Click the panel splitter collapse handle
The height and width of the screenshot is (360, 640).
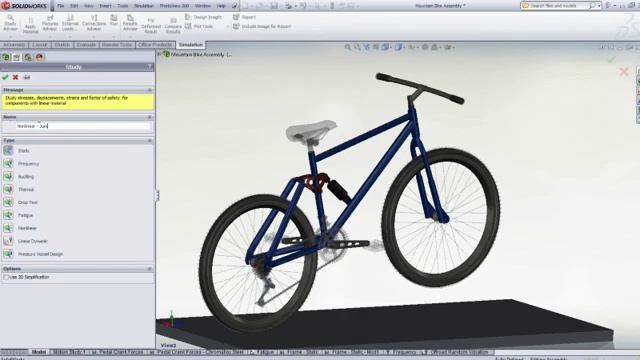(x=157, y=195)
